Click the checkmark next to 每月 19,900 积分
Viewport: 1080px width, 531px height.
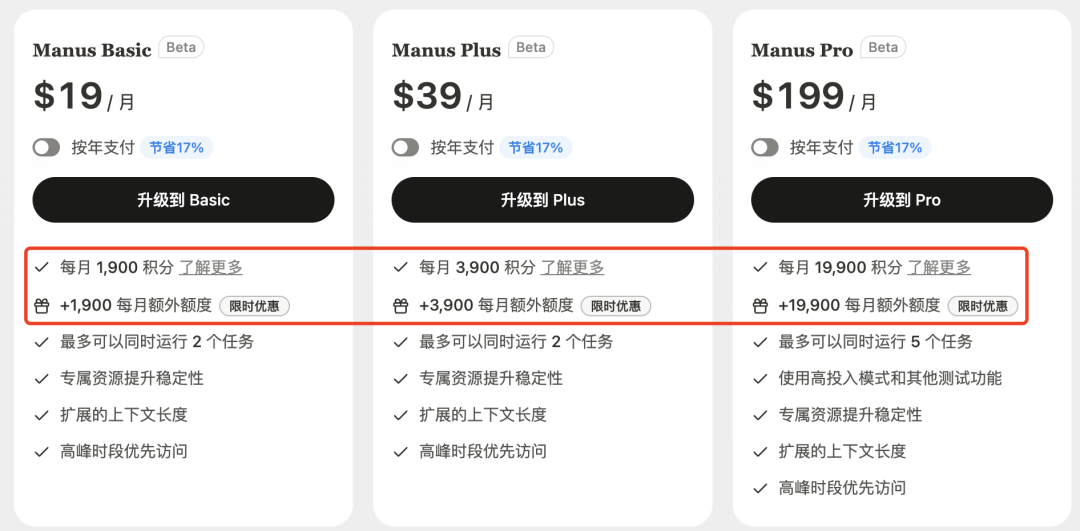(x=760, y=267)
